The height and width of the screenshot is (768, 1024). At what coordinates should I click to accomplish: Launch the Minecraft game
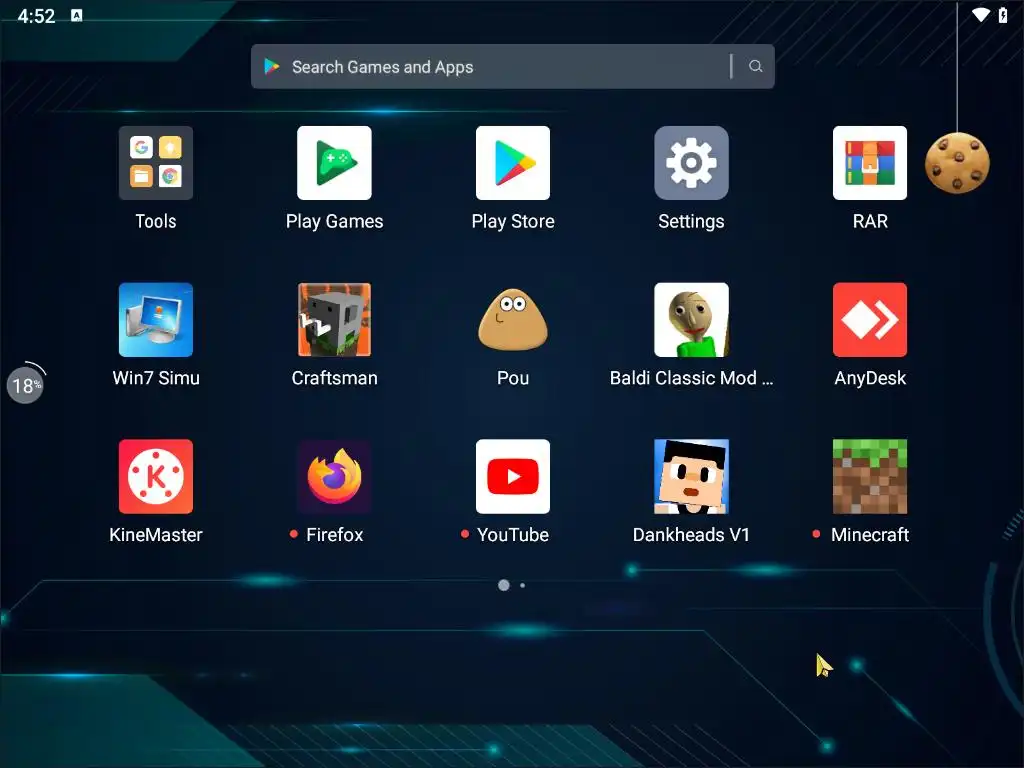click(870, 476)
